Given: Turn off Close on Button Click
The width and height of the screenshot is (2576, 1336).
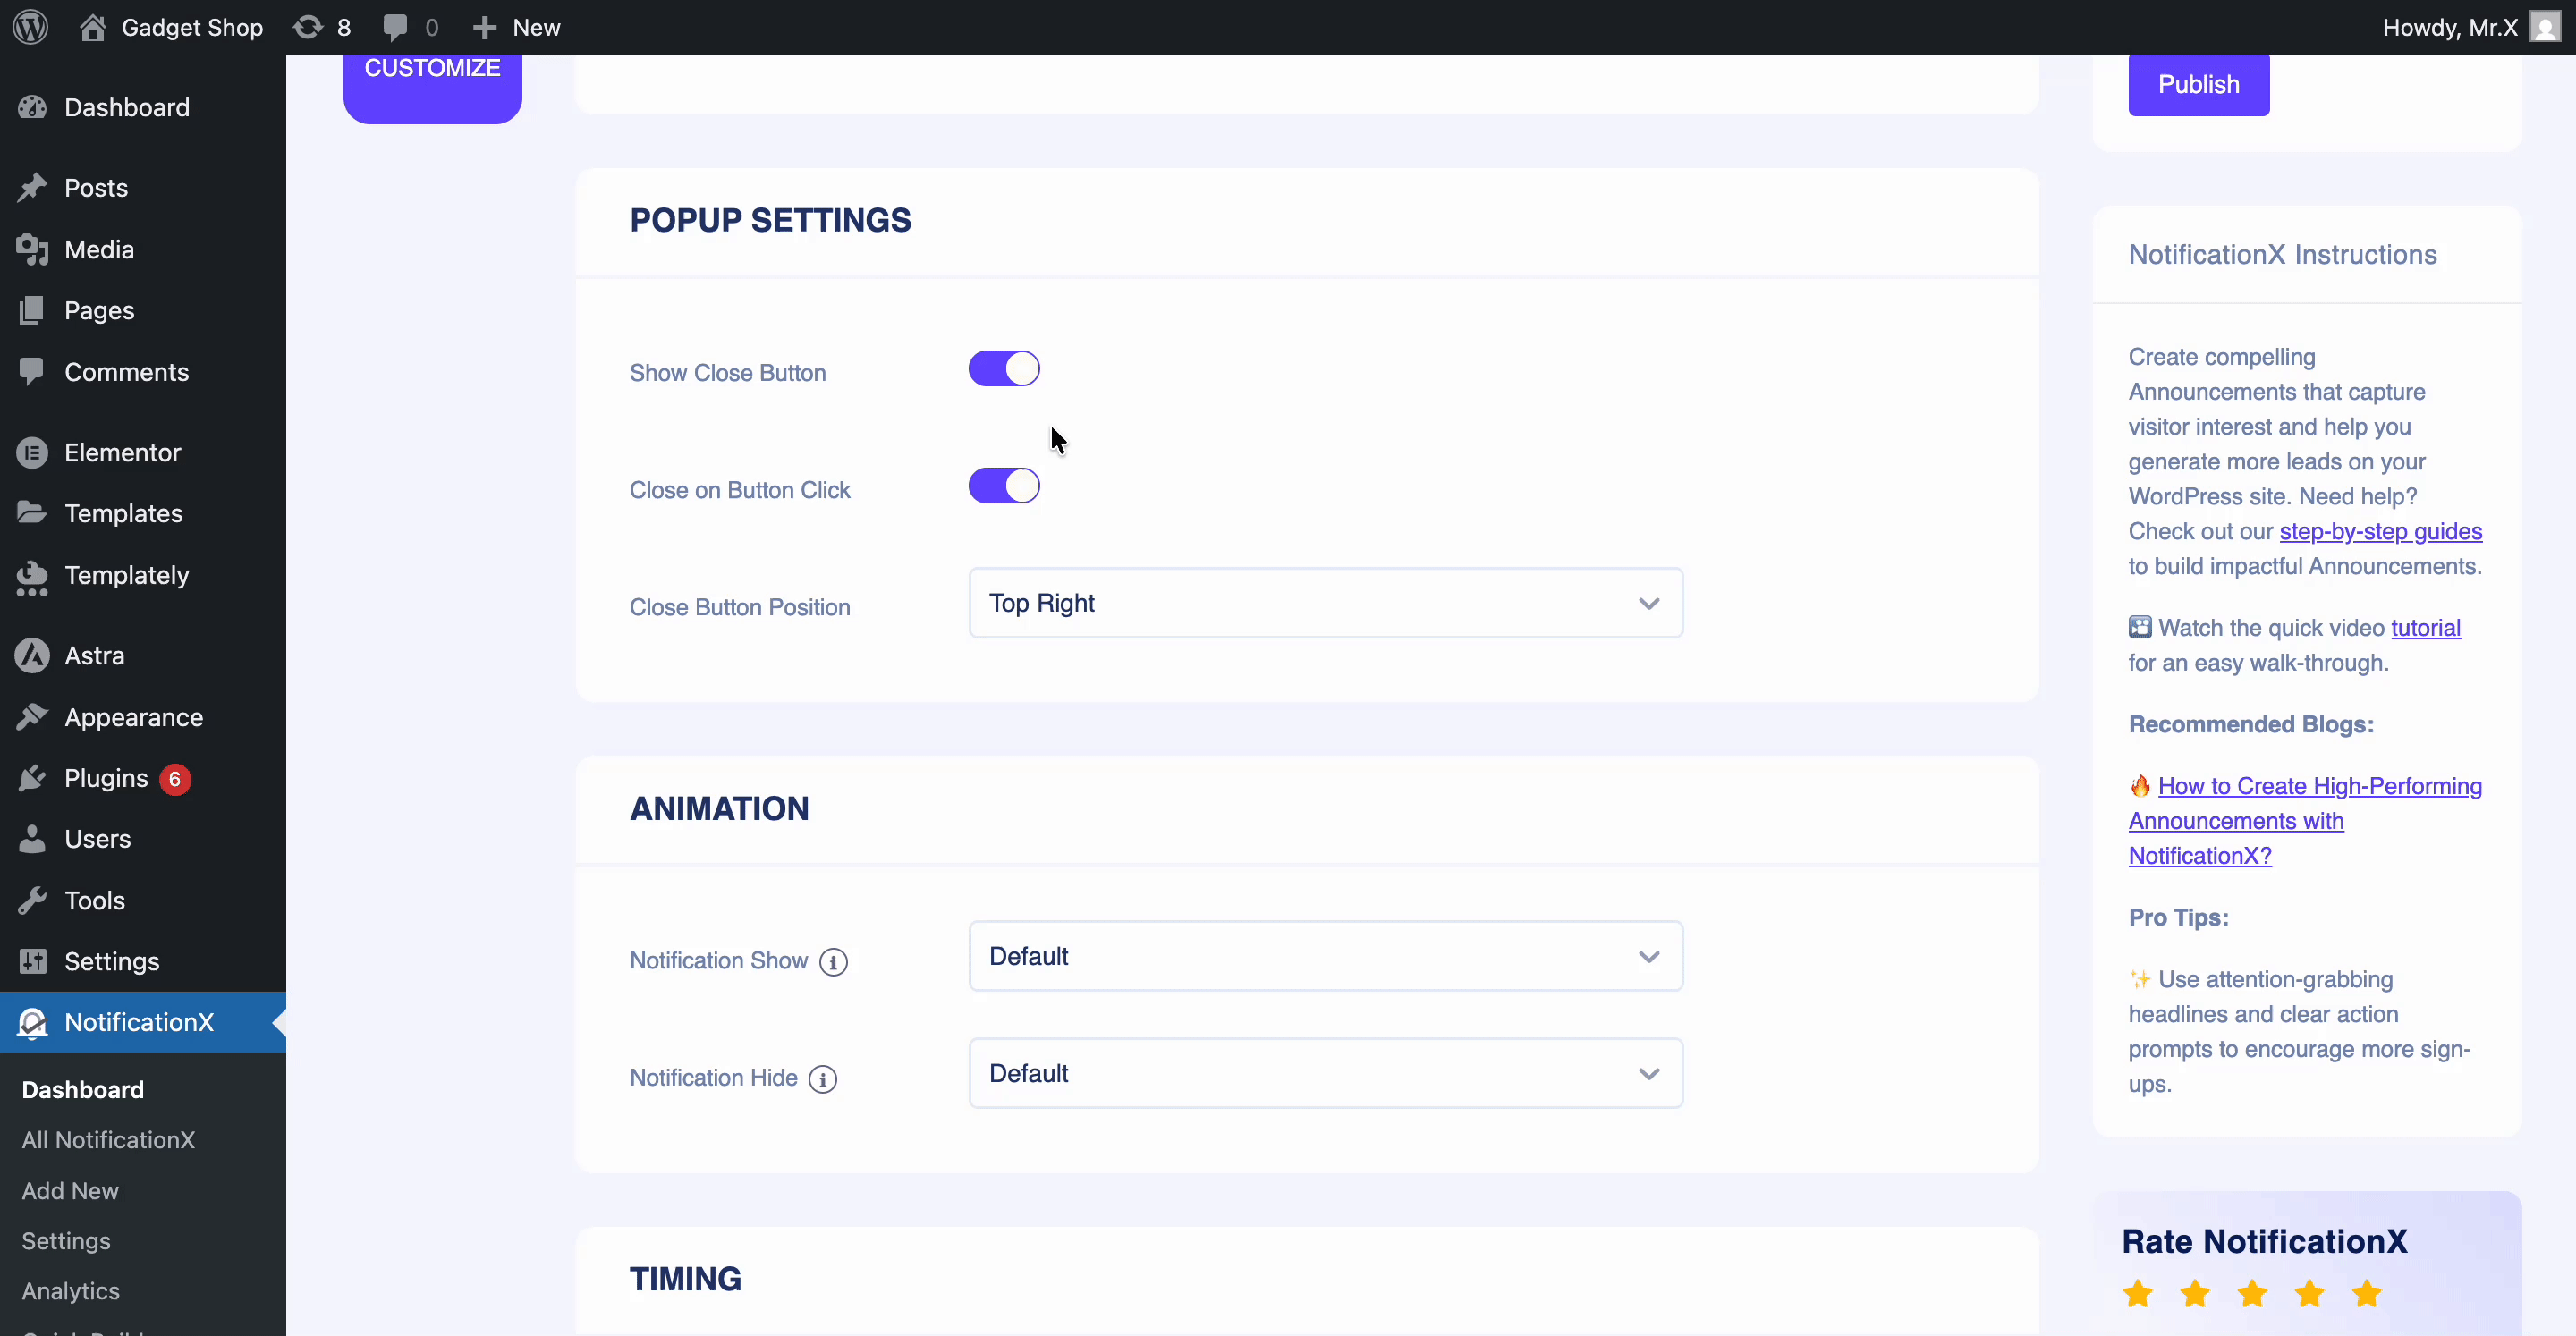Looking at the screenshot, I should click(1003, 486).
